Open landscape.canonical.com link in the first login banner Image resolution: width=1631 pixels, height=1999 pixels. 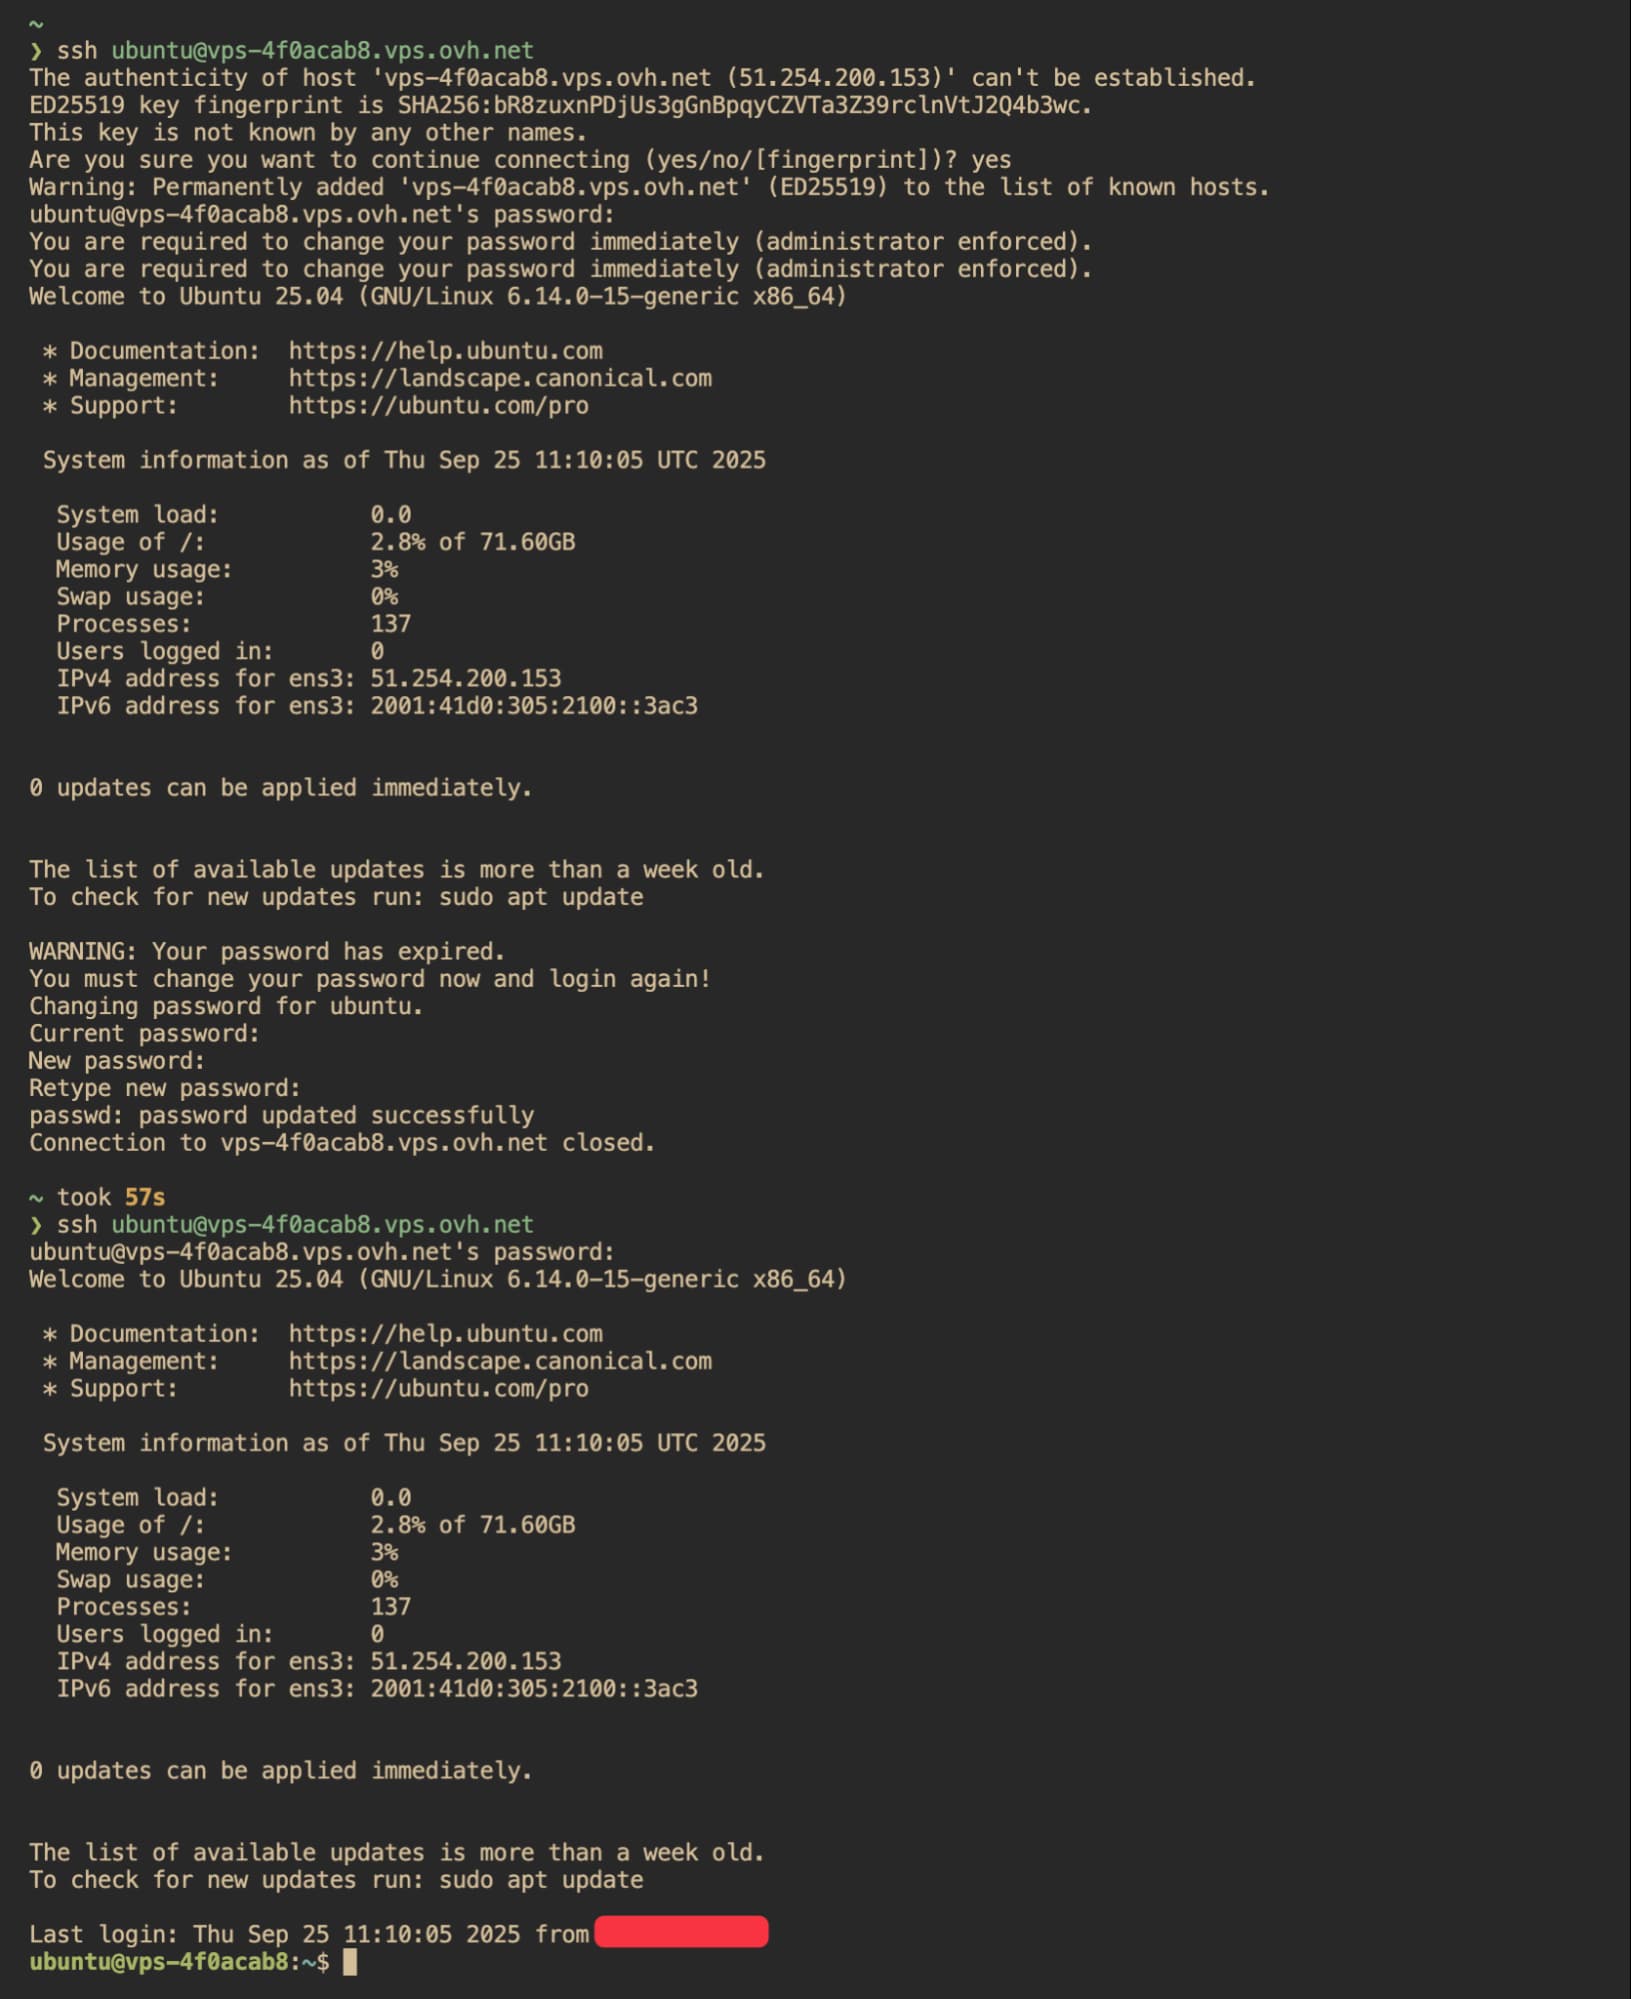click(500, 378)
